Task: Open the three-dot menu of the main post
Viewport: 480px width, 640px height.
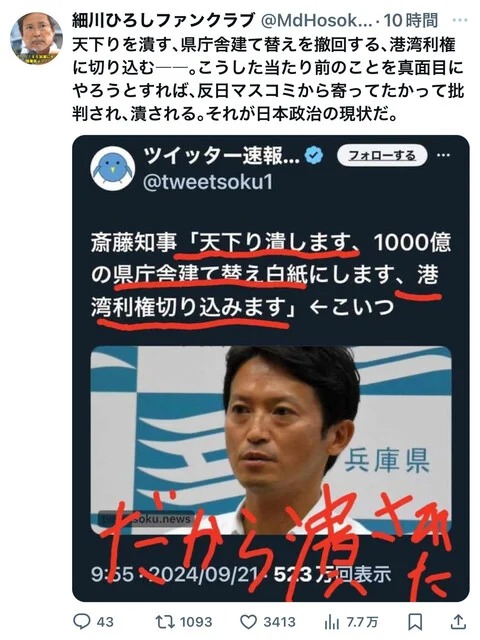Action: point(460,20)
